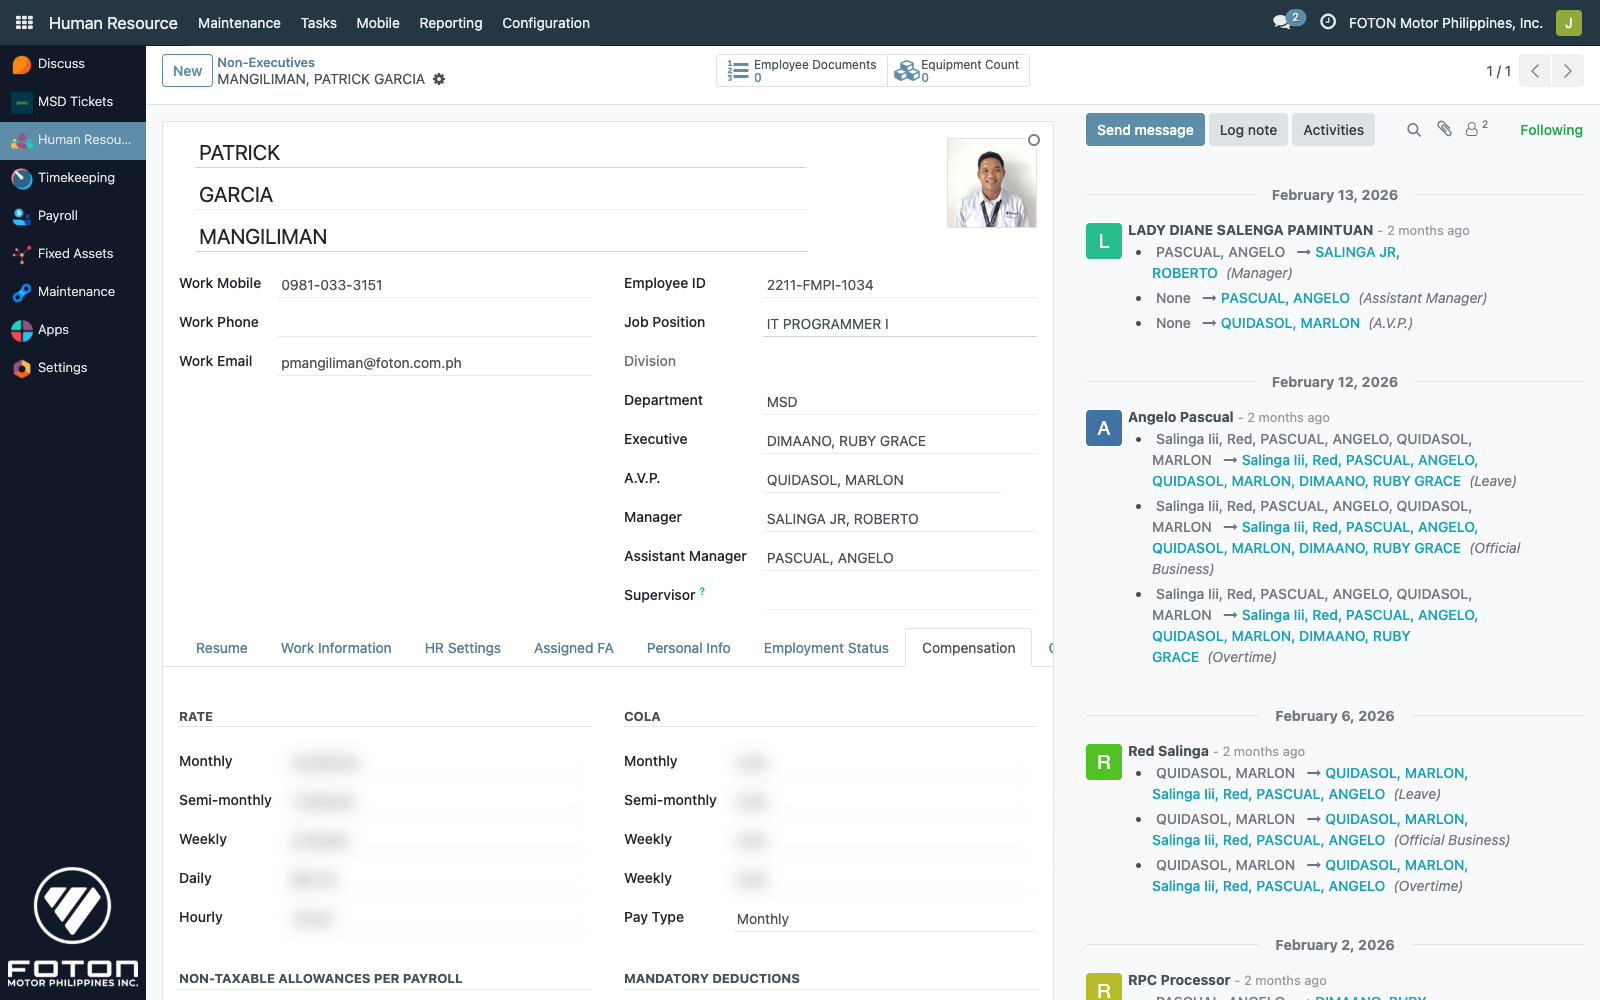Screen dimensions: 1600x1000
Task: Go to next record arrow
Action: tap(1567, 71)
